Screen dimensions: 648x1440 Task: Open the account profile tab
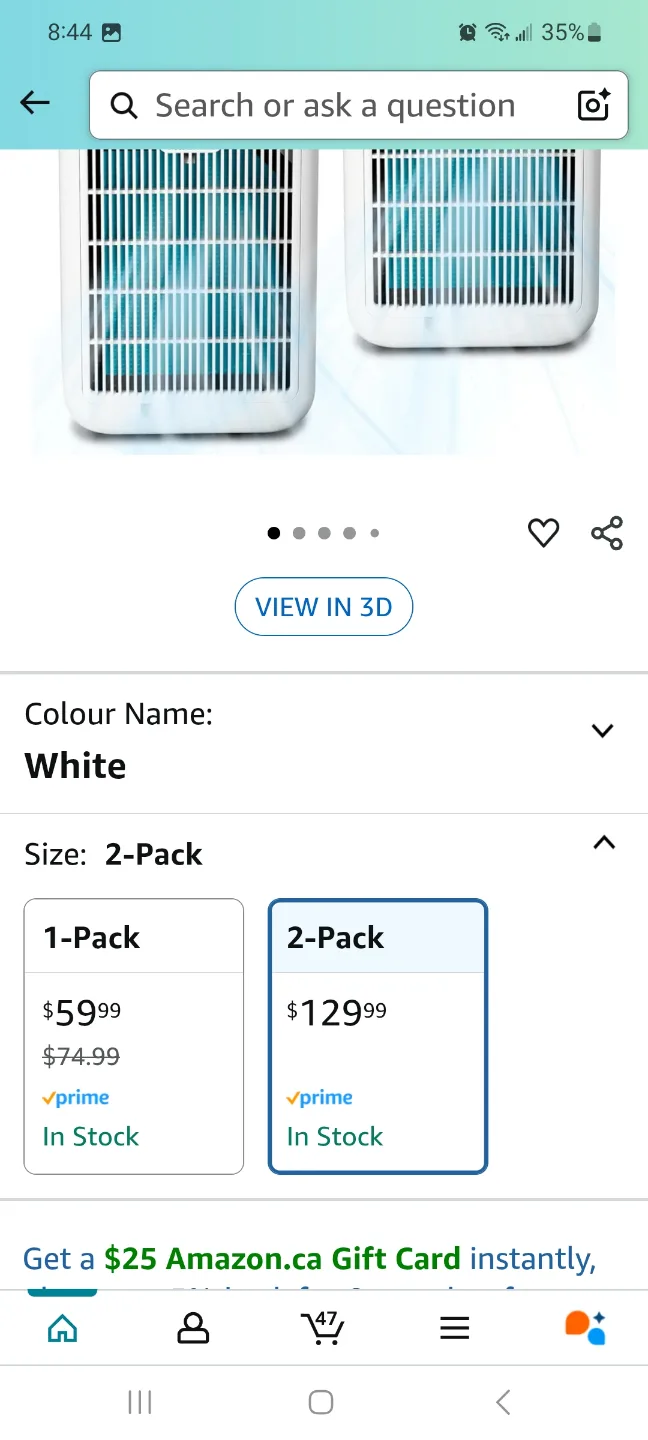point(192,1328)
